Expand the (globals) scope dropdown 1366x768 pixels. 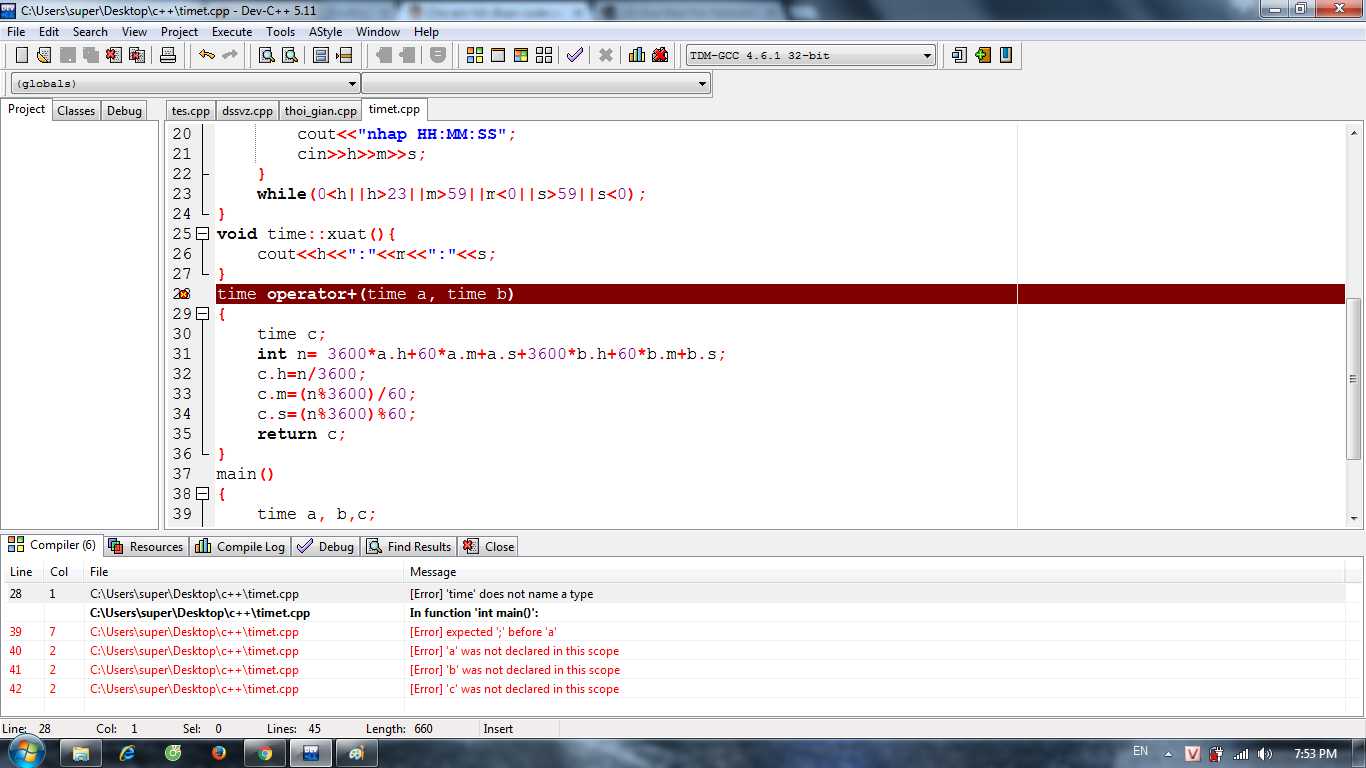352,84
